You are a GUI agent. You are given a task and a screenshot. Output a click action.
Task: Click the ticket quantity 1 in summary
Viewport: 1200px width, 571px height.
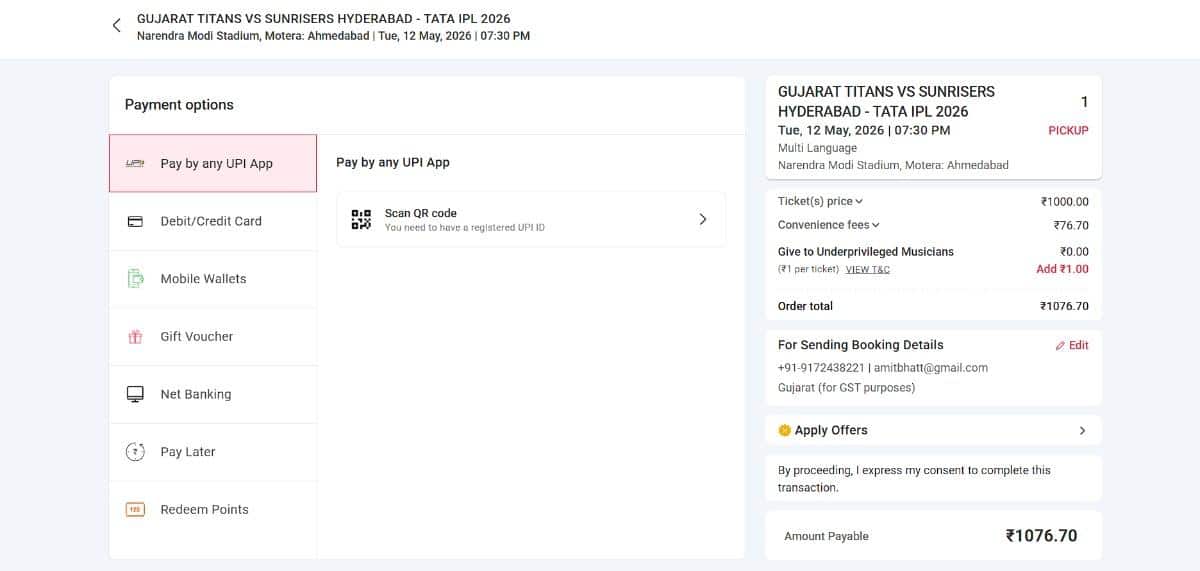tap(1084, 102)
